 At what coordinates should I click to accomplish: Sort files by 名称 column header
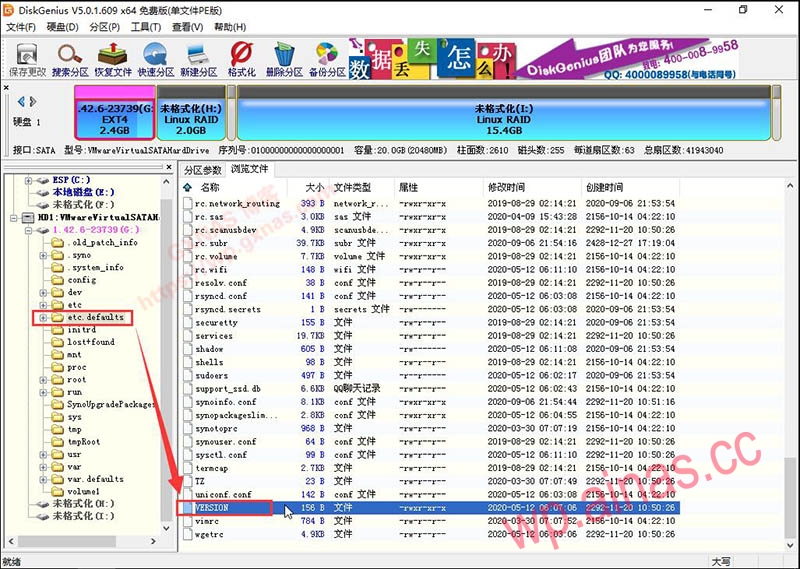210,187
